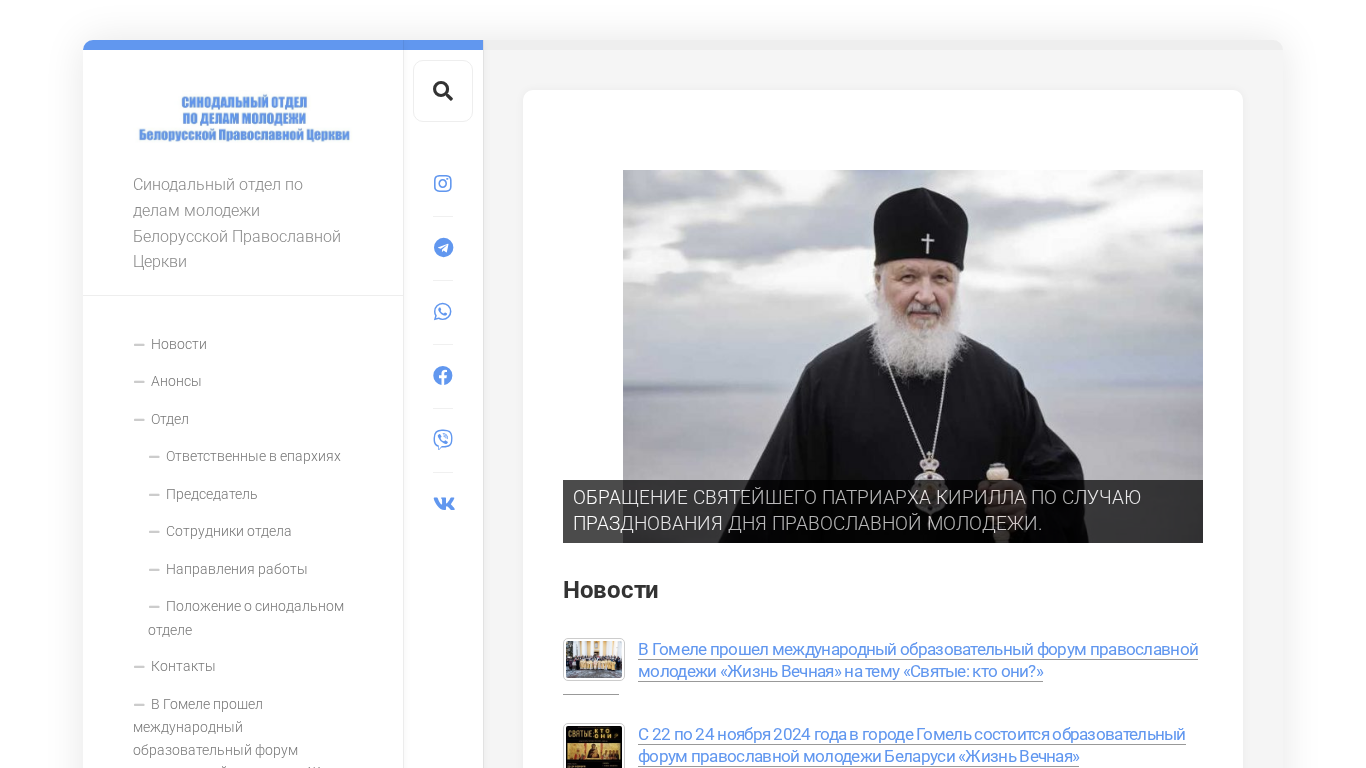The image size is (1366, 768).
Task: Open the search magnifier icon
Action: tap(443, 91)
